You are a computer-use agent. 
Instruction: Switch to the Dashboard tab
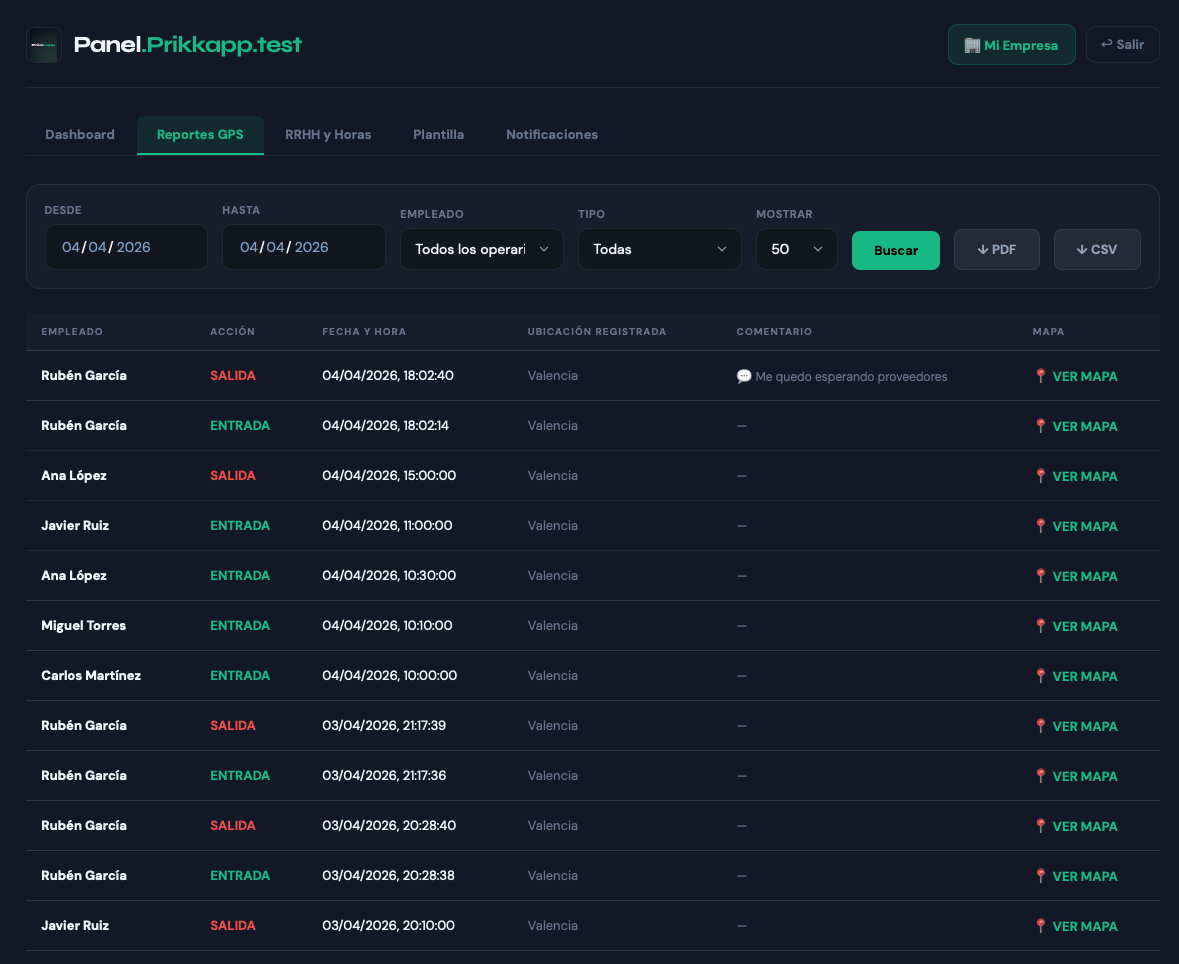point(80,135)
